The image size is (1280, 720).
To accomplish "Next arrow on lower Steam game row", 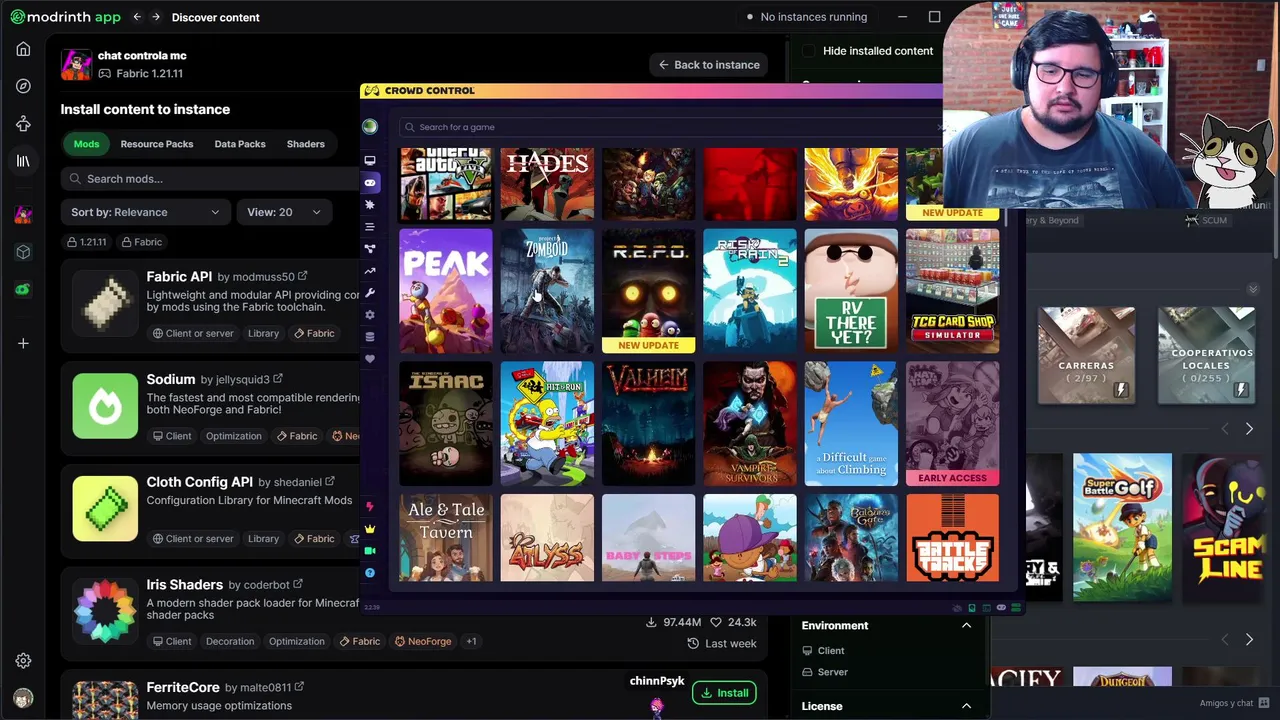I will [x=1249, y=639].
